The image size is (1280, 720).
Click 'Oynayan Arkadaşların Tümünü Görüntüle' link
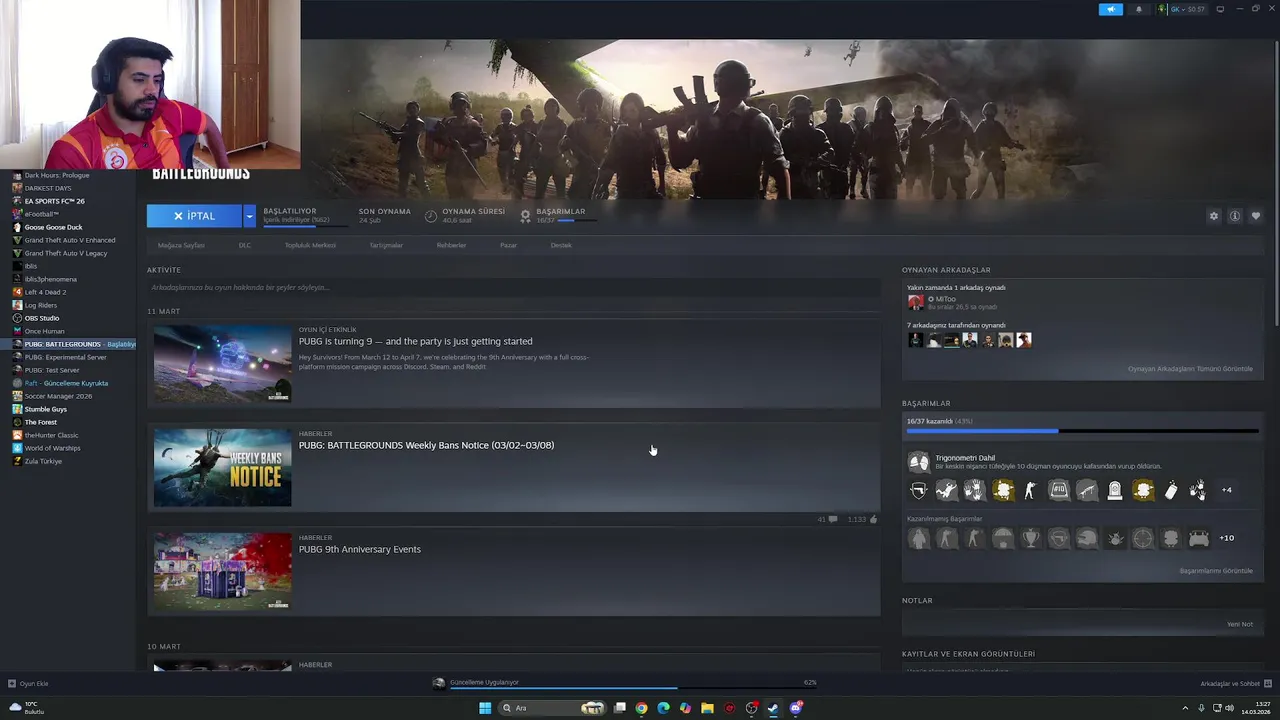pyautogui.click(x=1190, y=369)
